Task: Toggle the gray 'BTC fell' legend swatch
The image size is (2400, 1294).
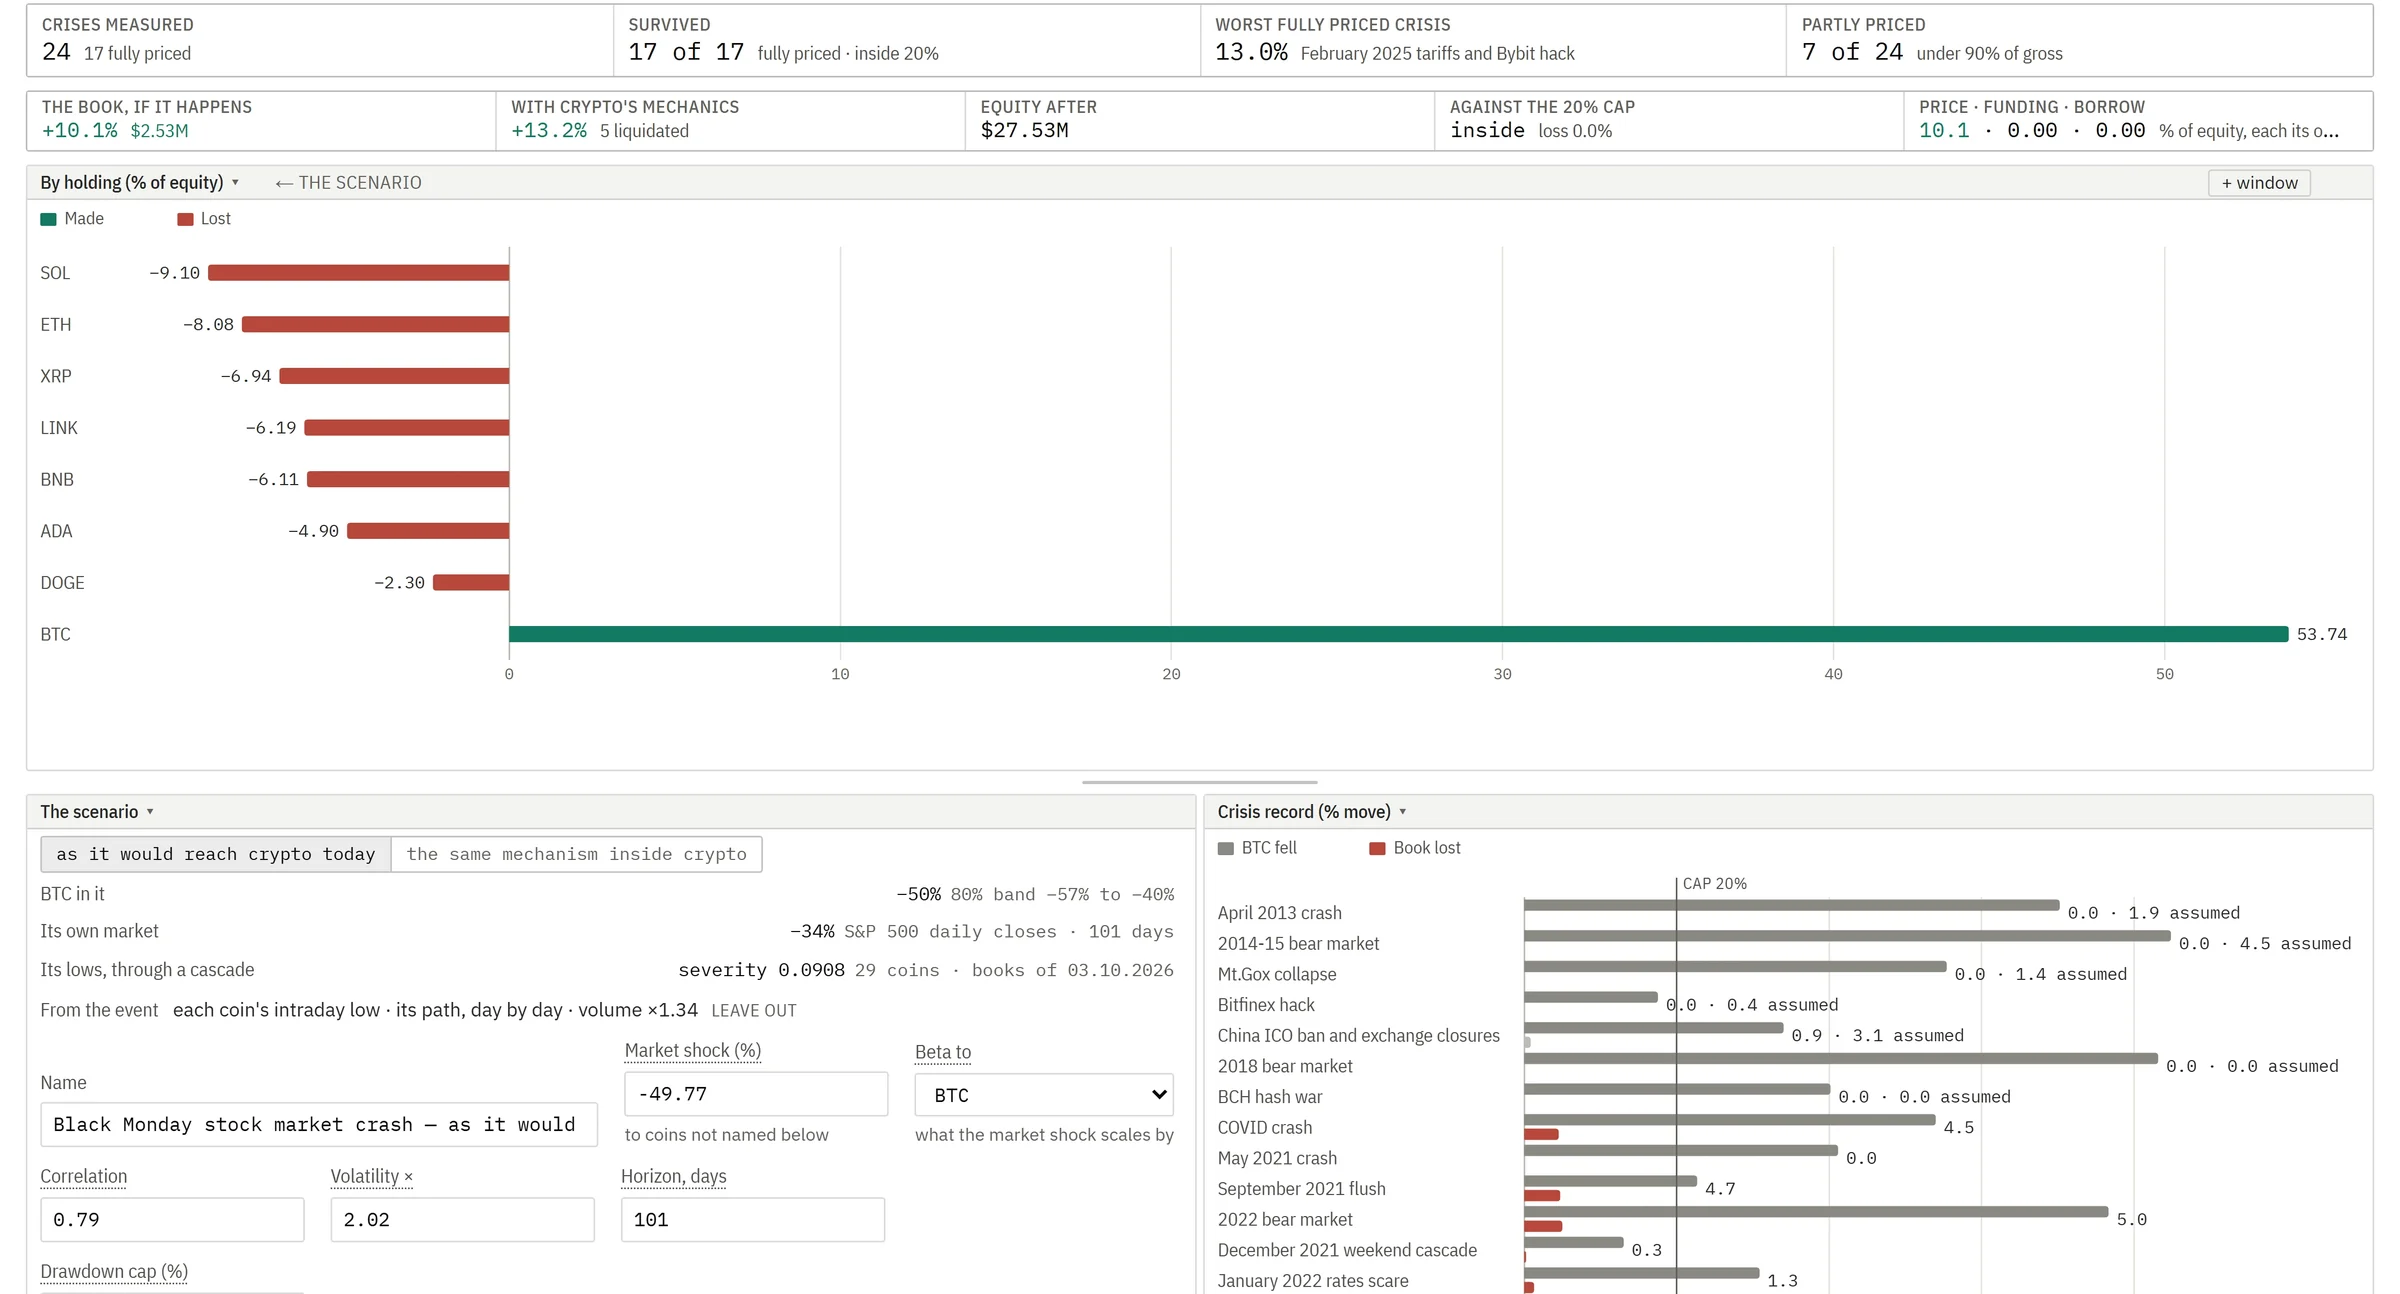Action: [x=1226, y=848]
